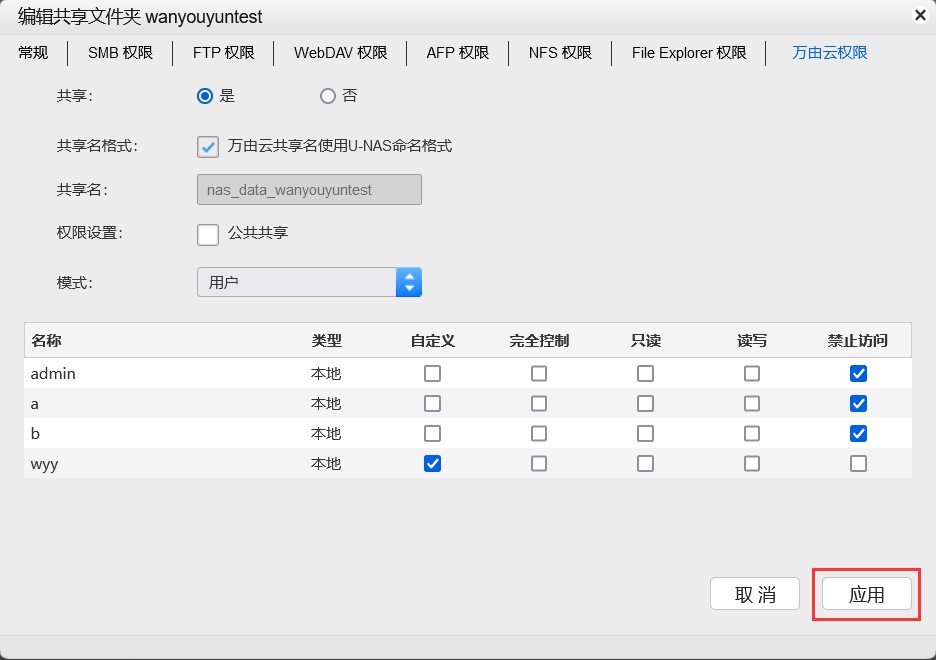936x660 pixels.
Task: Grant 完全控制 to user admin
Action: (x=538, y=373)
